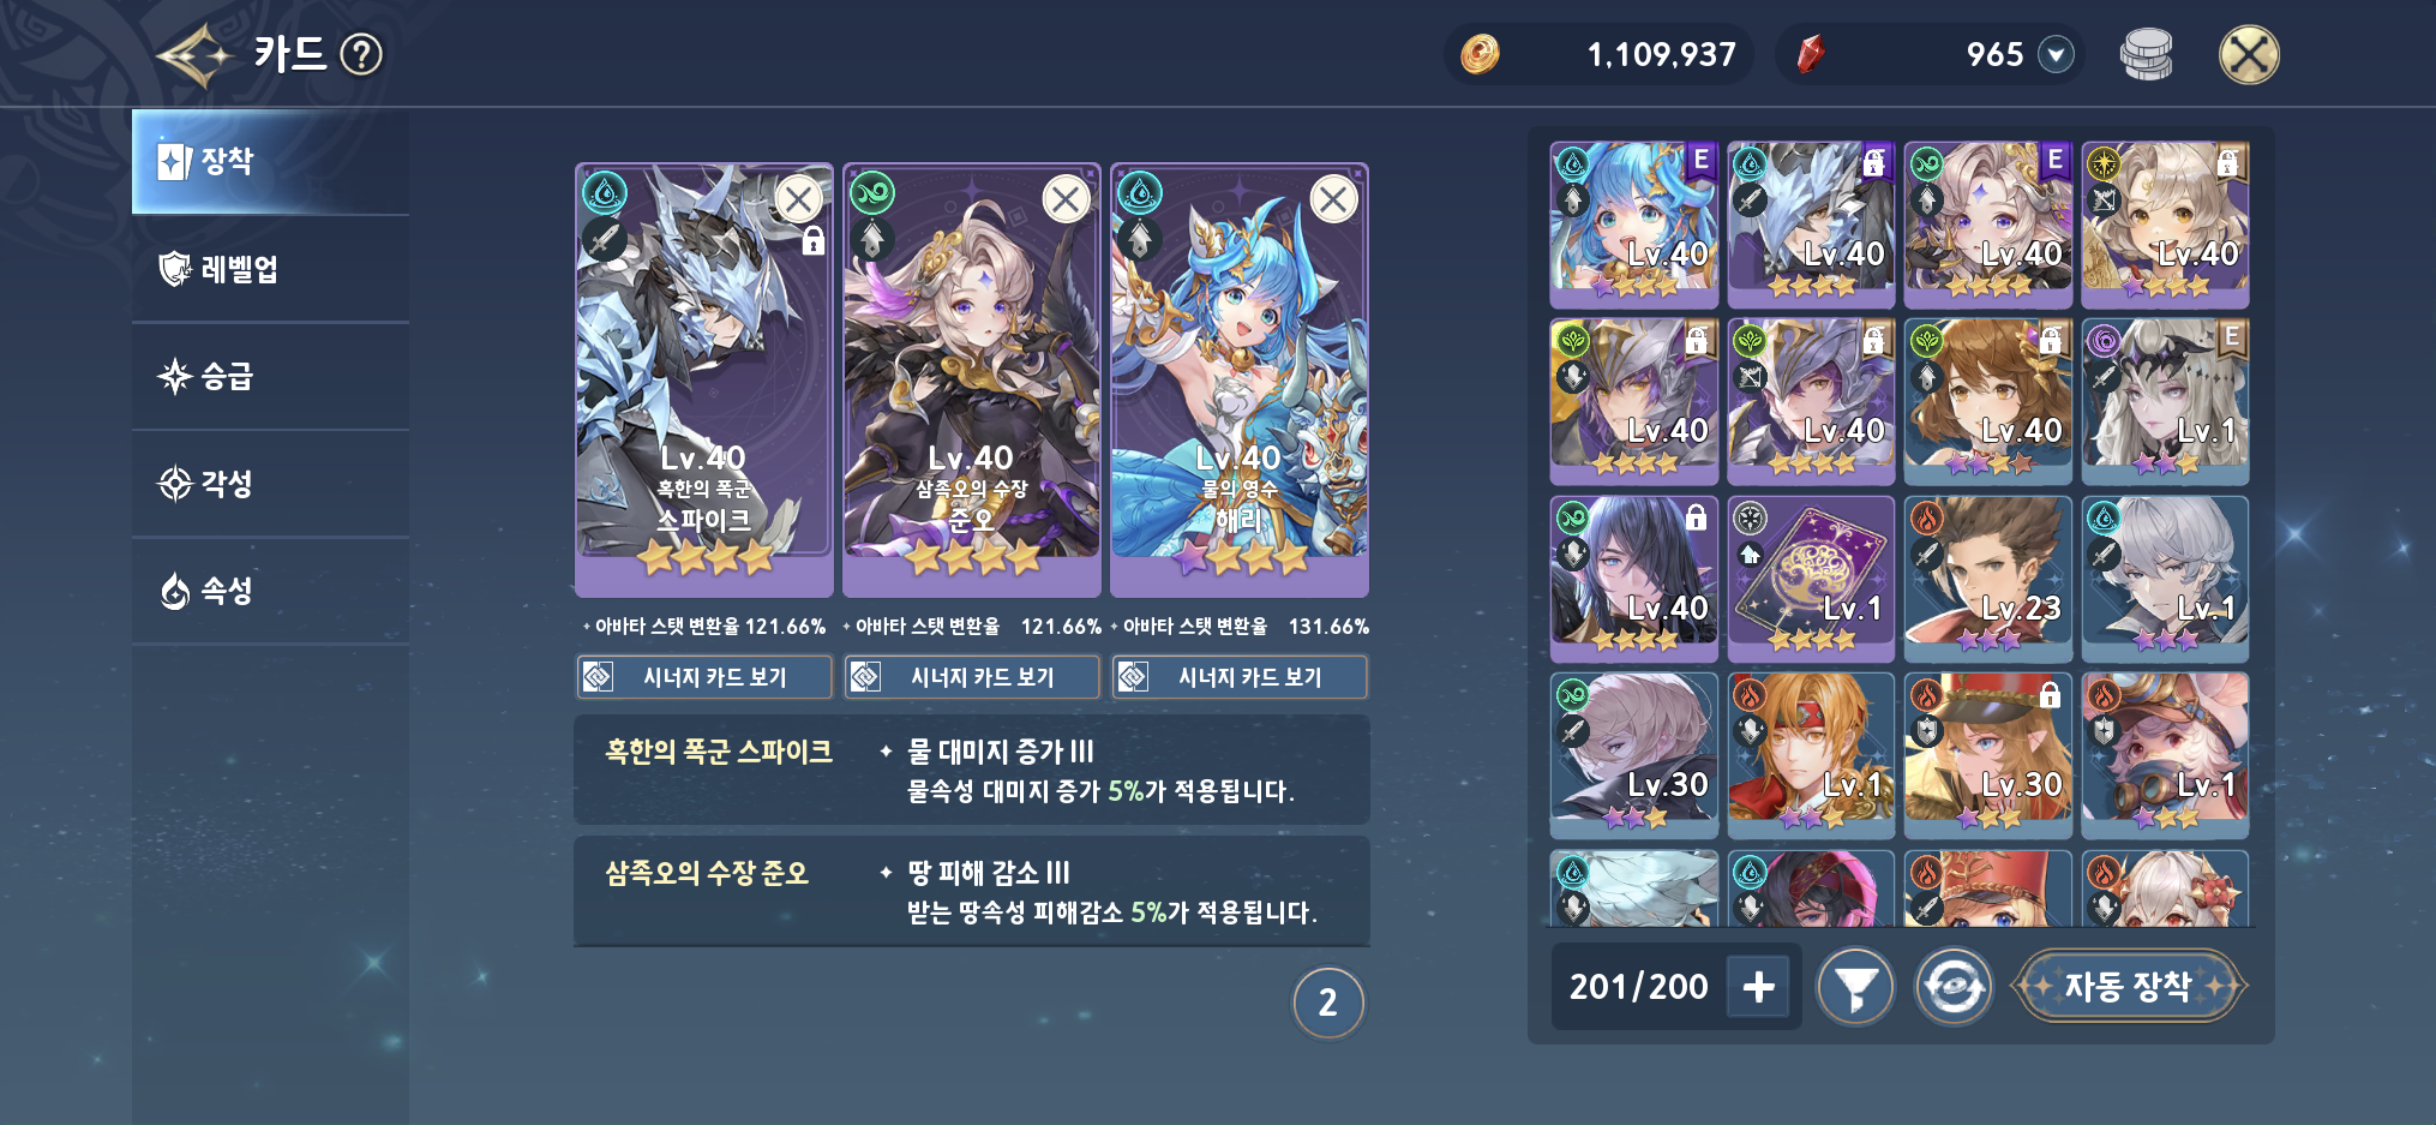The width and height of the screenshot is (2436, 1125).
Task: Switch to the 레벨업 tab
Action: [270, 269]
